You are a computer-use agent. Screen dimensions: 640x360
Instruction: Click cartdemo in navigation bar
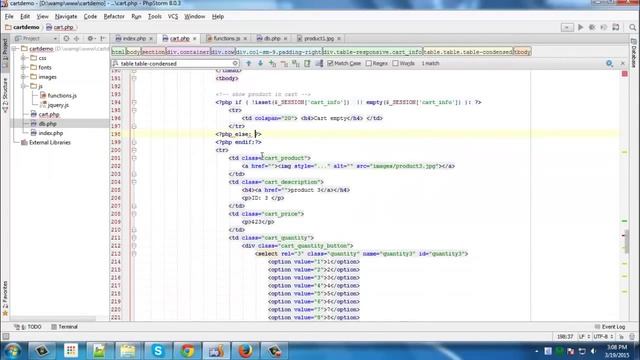[22, 27]
